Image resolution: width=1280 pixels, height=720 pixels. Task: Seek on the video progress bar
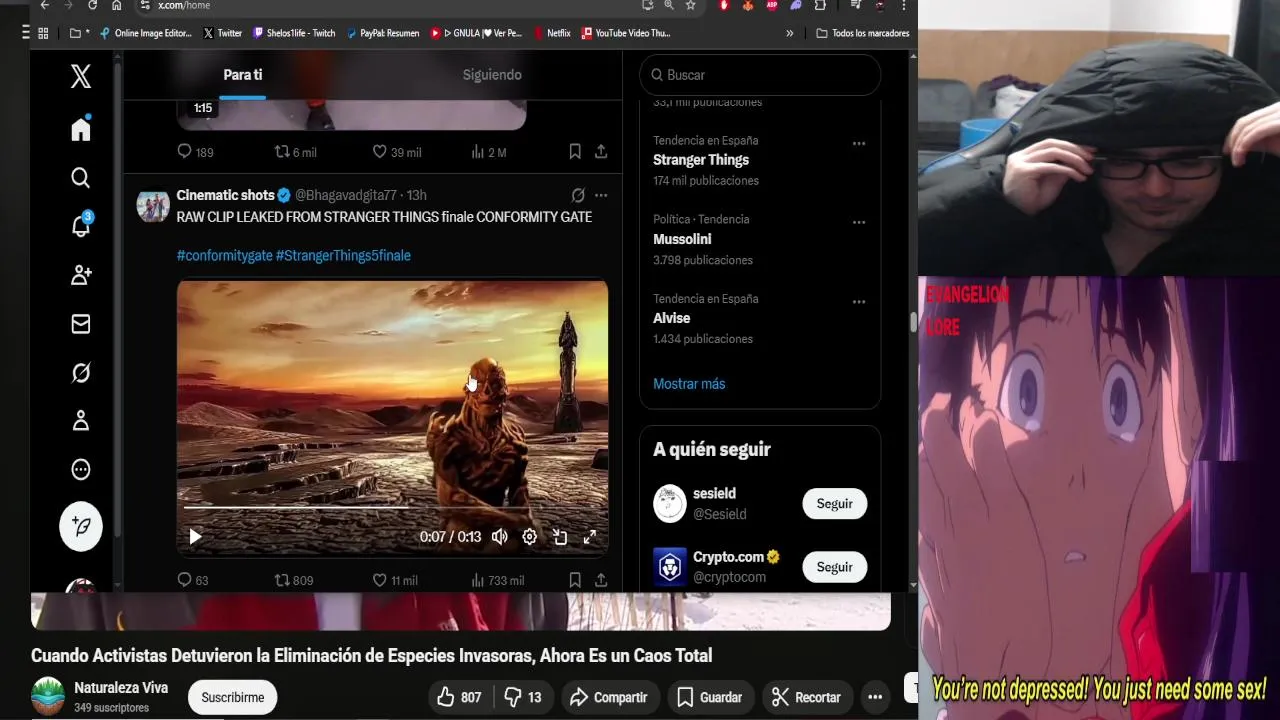click(x=392, y=508)
